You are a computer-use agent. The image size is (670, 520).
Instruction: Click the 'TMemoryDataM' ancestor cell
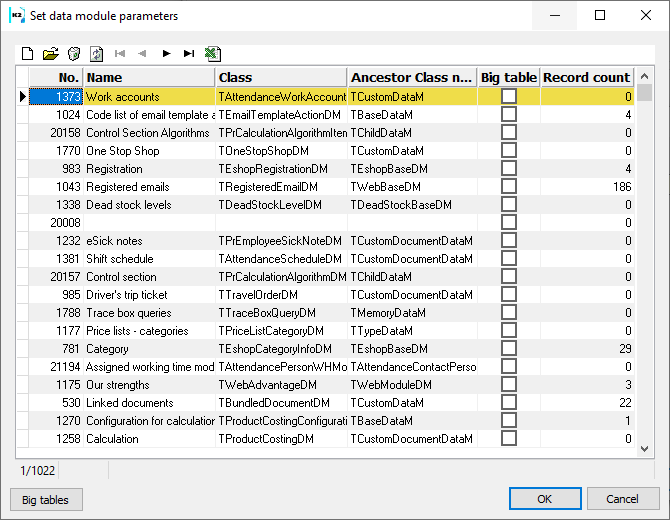point(412,312)
